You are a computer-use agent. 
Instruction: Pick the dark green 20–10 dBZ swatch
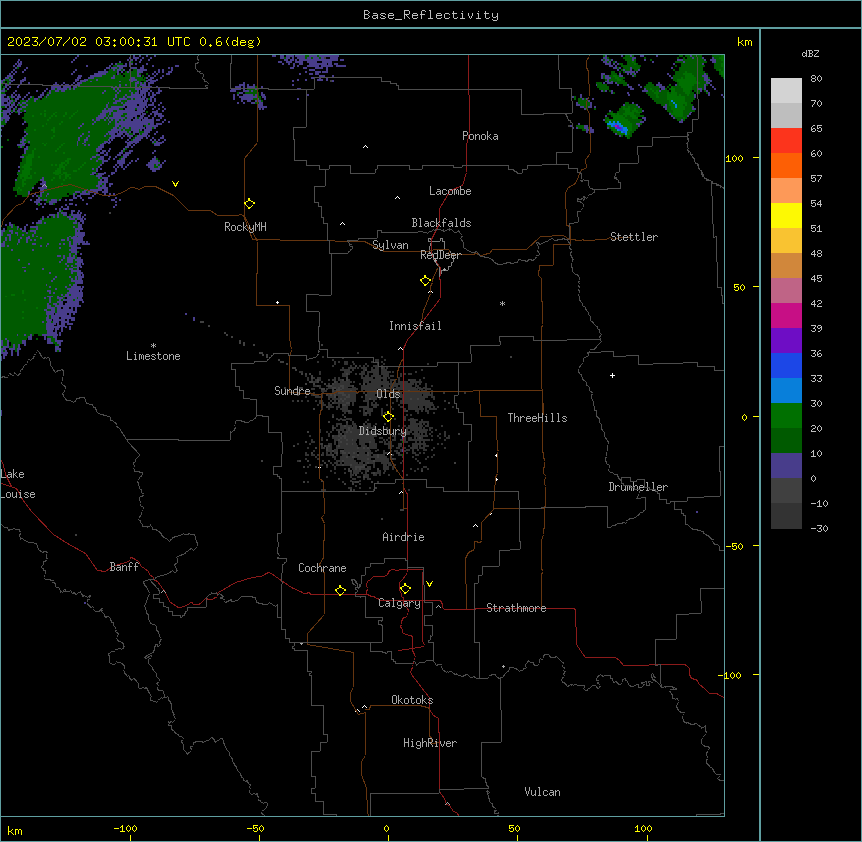(786, 440)
